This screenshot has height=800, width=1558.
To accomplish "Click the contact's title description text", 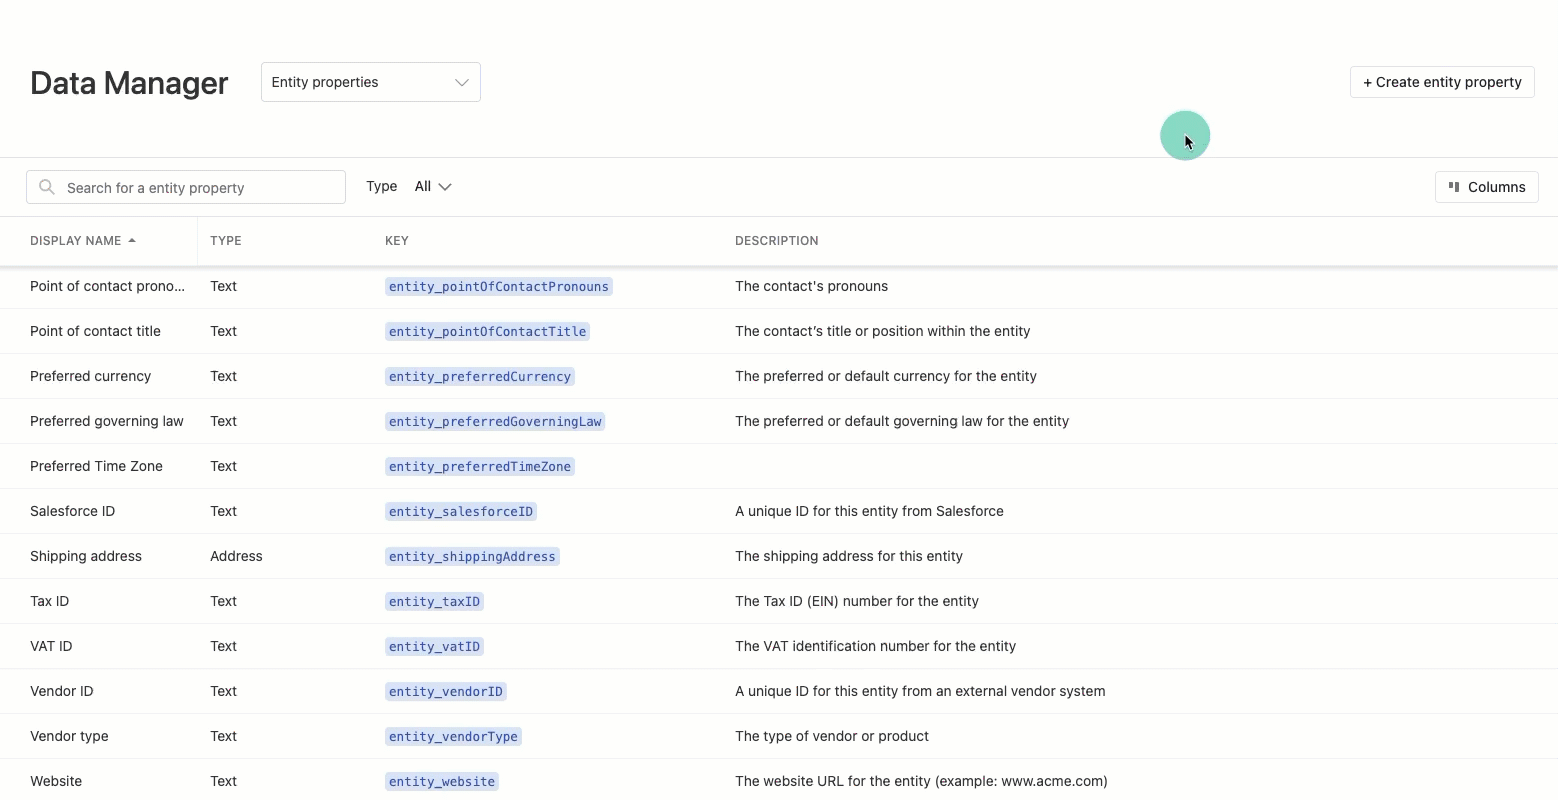I will [882, 331].
